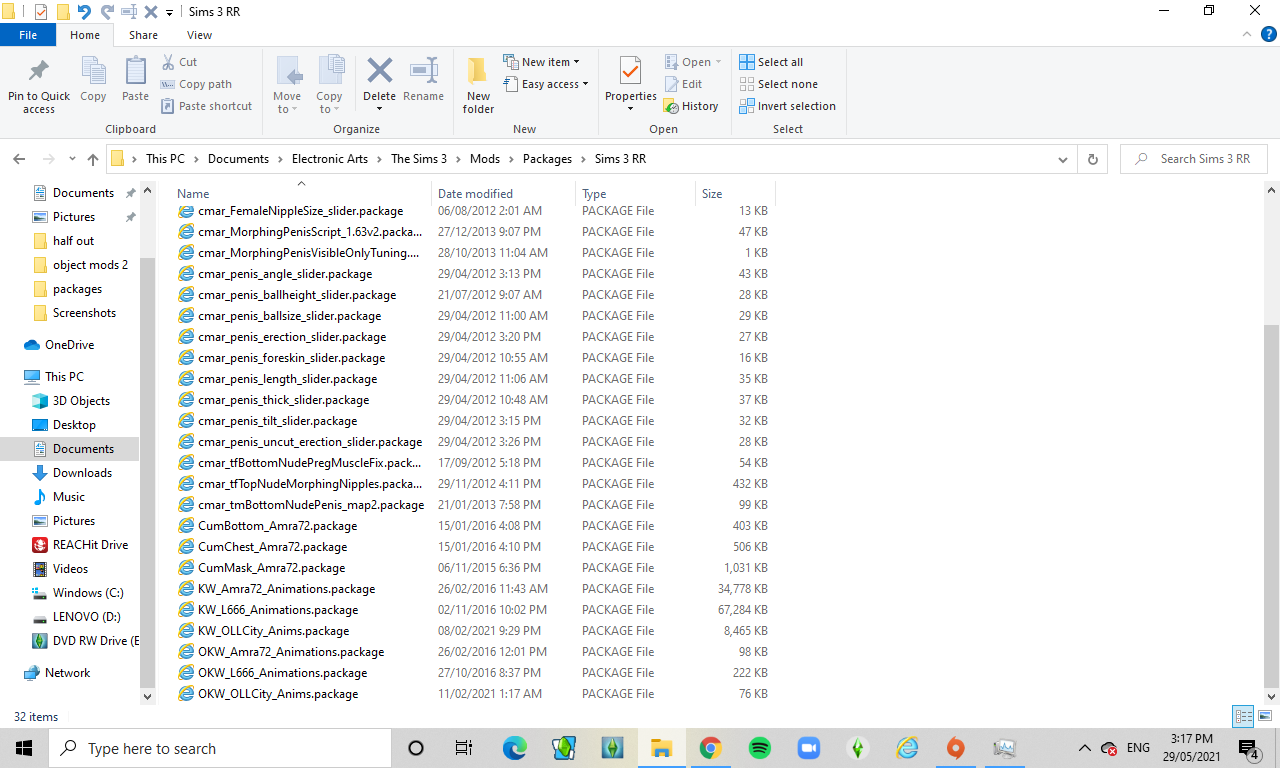Select KW_L666_Animations.package file

coord(278,610)
